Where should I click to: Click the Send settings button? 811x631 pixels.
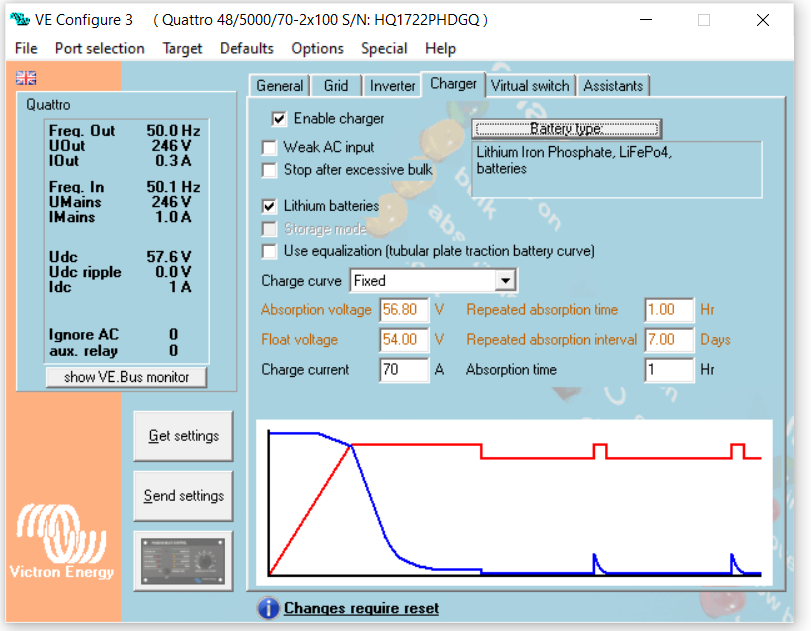pyautogui.click(x=183, y=496)
